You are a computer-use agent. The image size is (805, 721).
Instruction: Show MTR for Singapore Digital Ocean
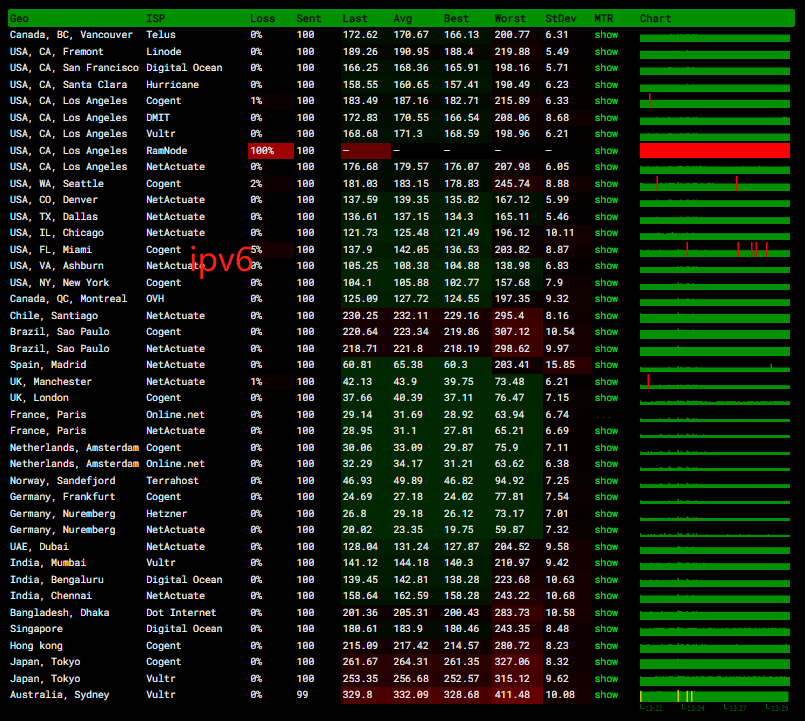606,629
